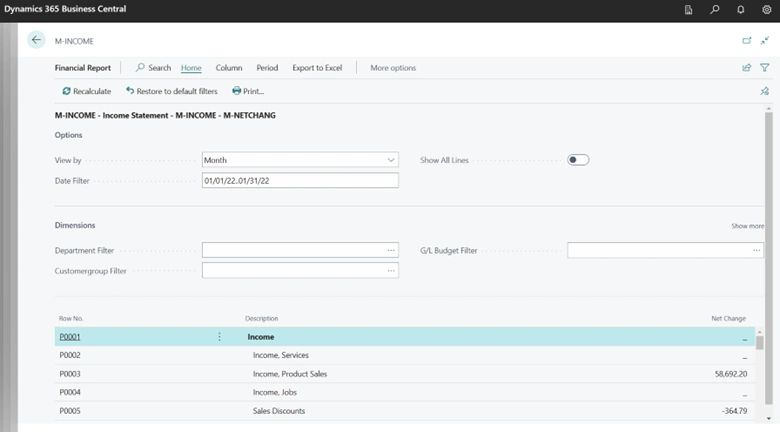Open G/L Budget Filter lookup ellipsis

757,250
